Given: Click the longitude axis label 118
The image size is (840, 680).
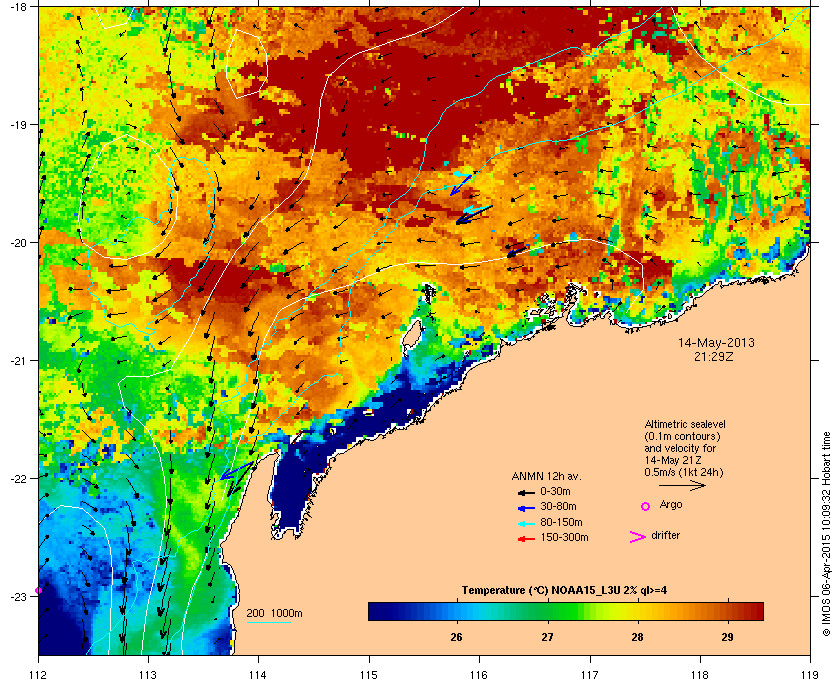Looking at the screenshot, I should [700, 674].
